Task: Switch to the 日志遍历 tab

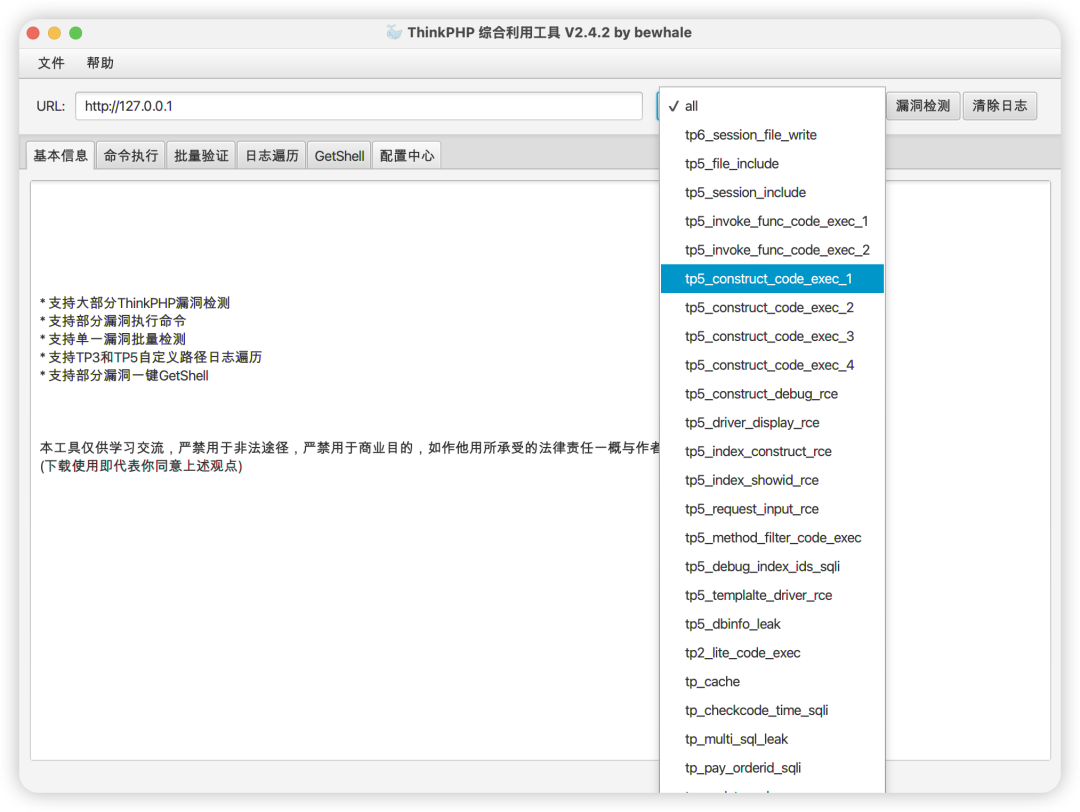Action: click(x=272, y=156)
